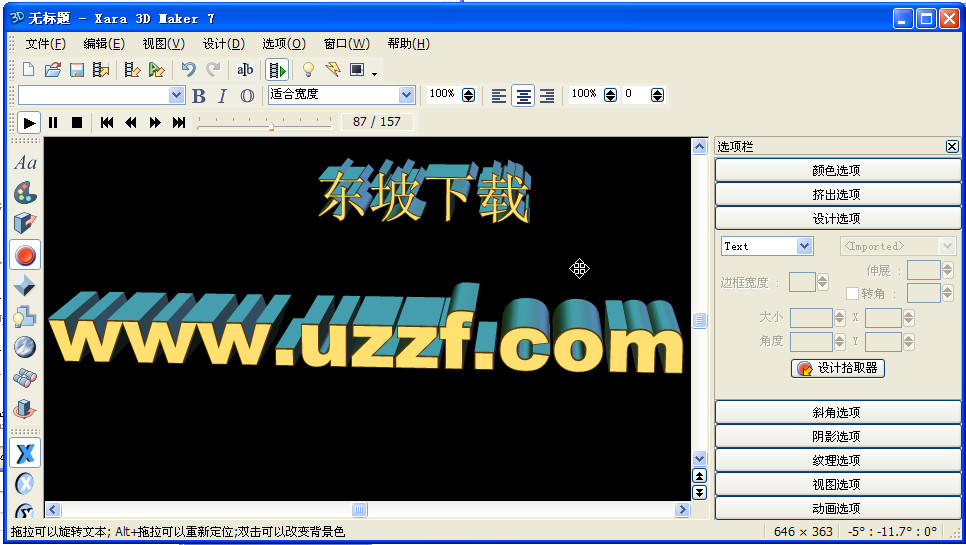This screenshot has height=545, width=966.
Task: Open the 文件(F) menu
Action: 46,44
